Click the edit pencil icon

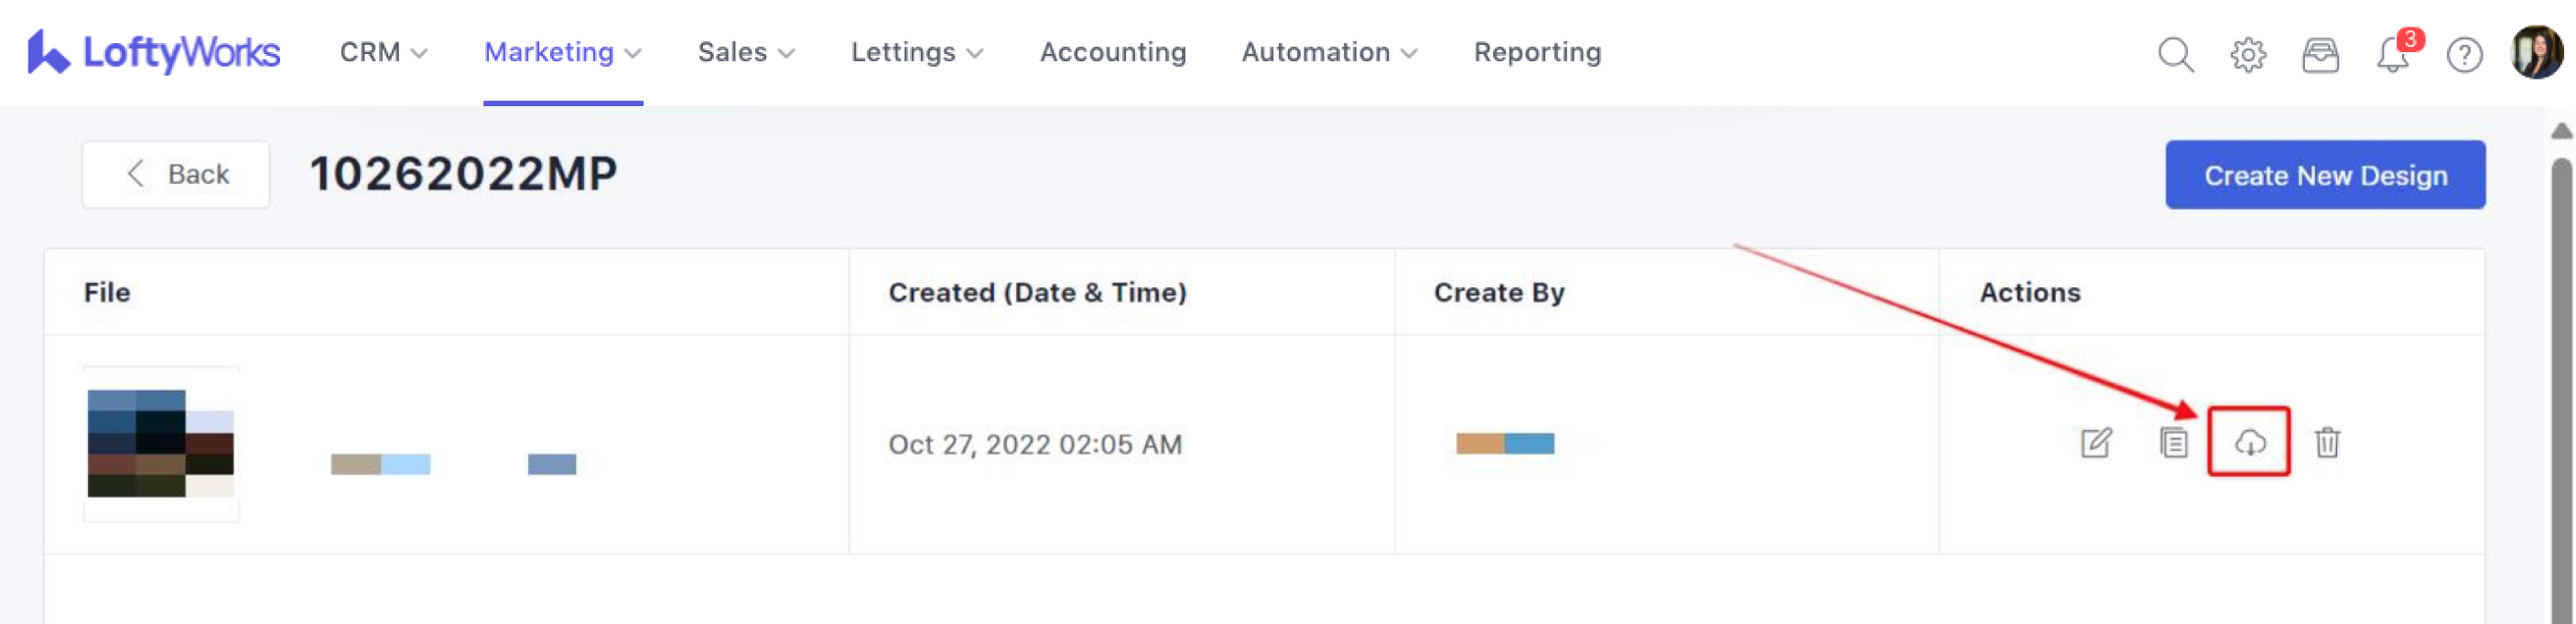(2095, 442)
